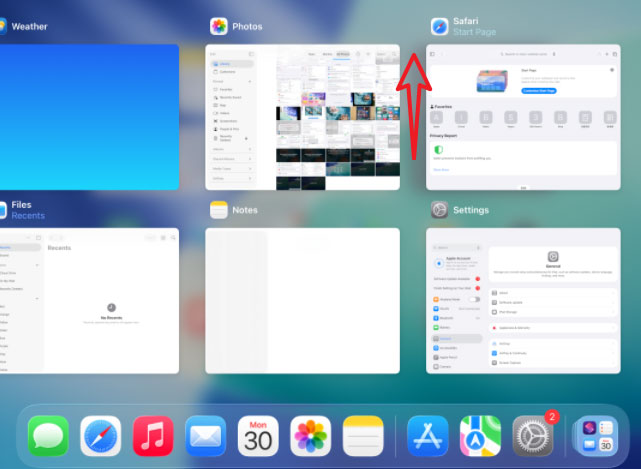Open Settings dock icon with badge 2
641x469 pixels.
coord(533,436)
